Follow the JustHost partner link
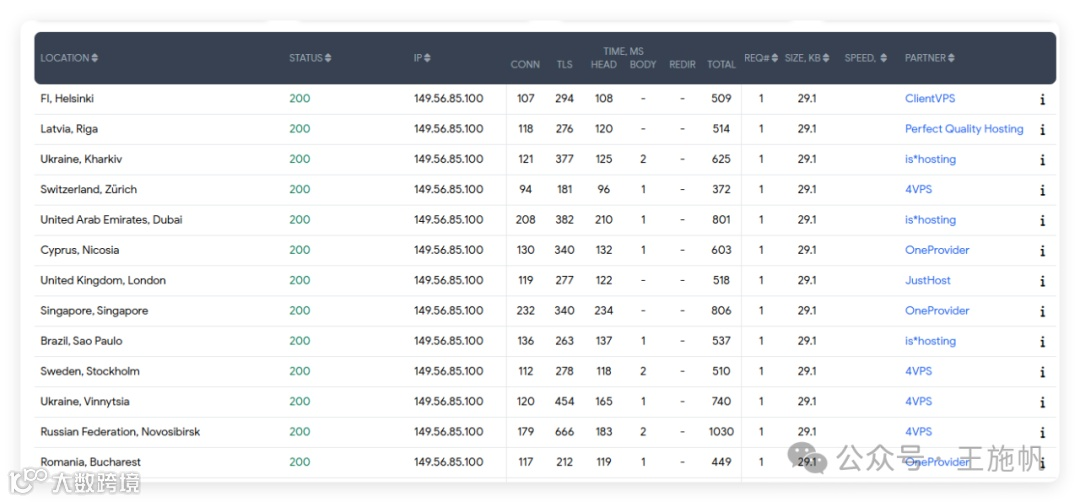The width and height of the screenshot is (1080, 502). click(x=928, y=281)
